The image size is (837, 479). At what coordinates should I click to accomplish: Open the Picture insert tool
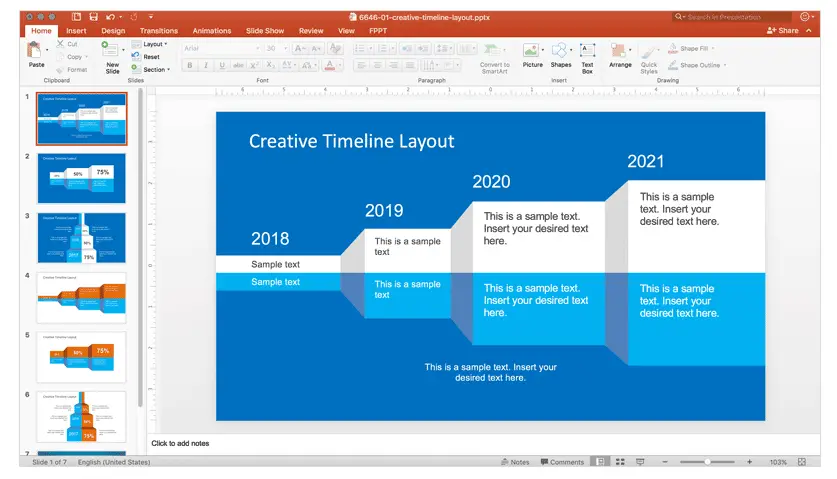tap(532, 56)
